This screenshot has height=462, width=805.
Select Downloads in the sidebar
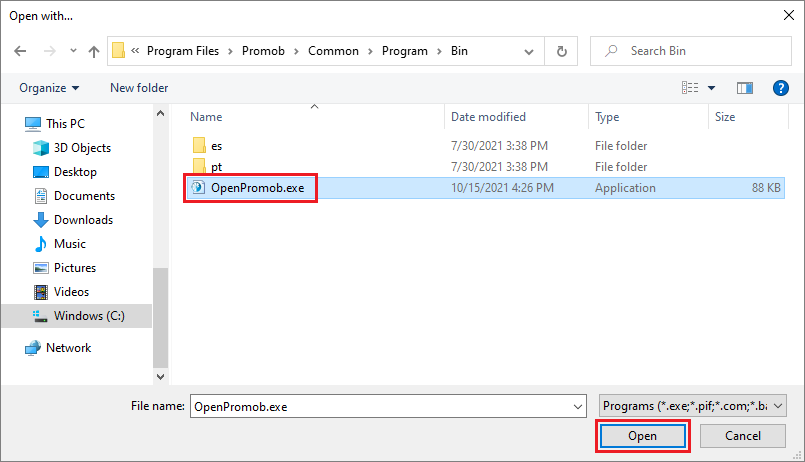pos(83,220)
